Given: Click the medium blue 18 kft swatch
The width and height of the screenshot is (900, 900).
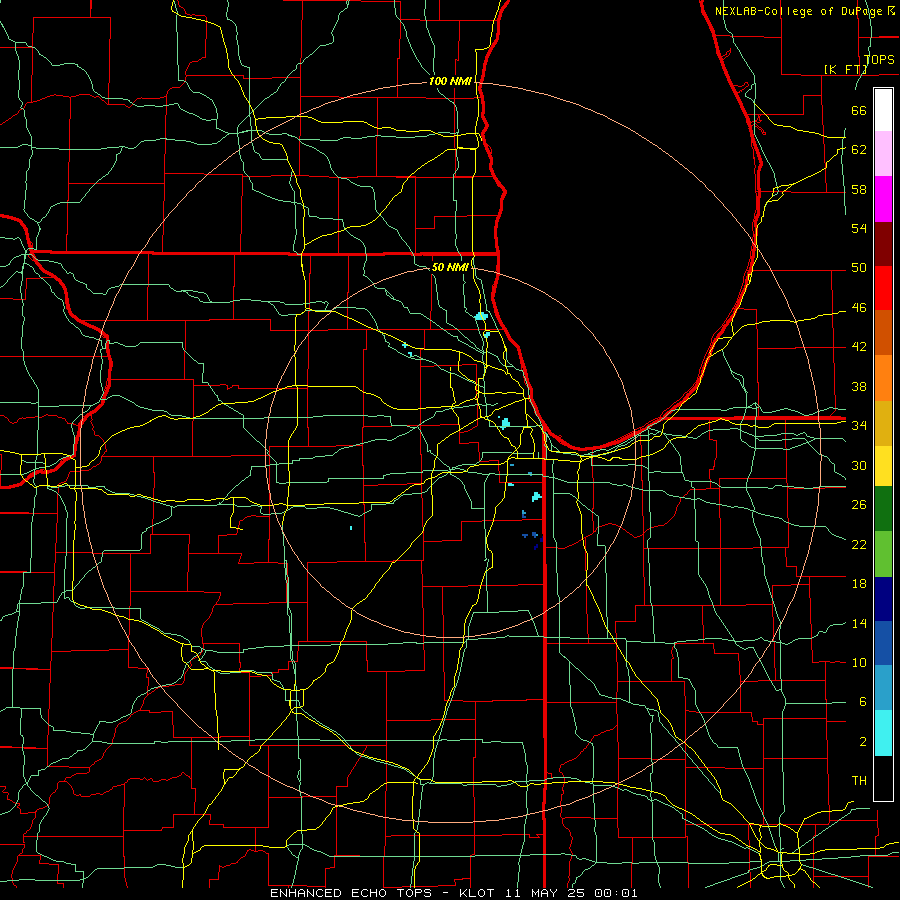Looking at the screenshot, I should 883,642.
